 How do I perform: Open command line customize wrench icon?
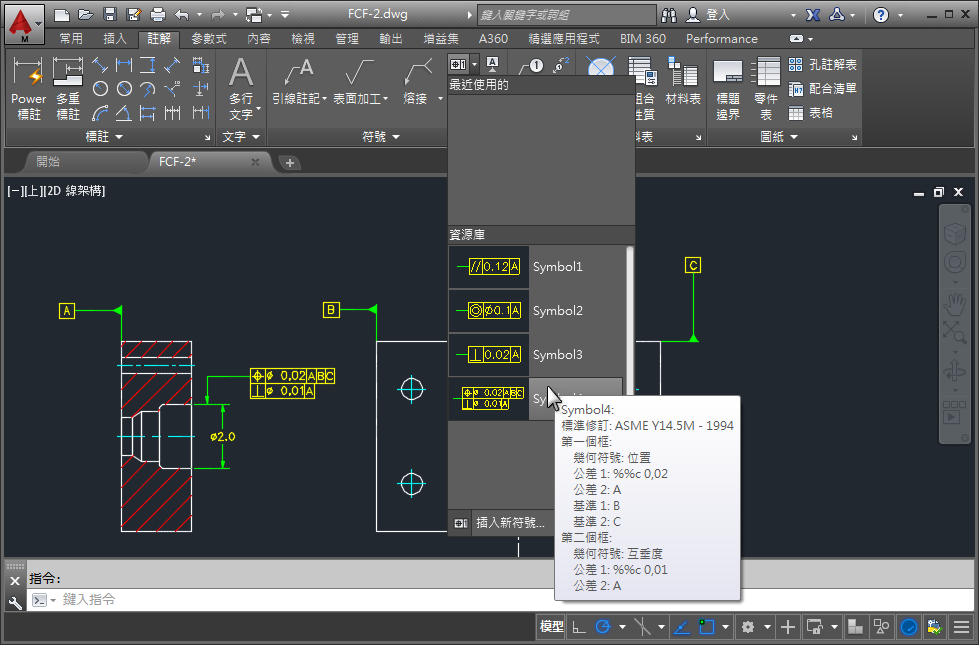(15, 603)
